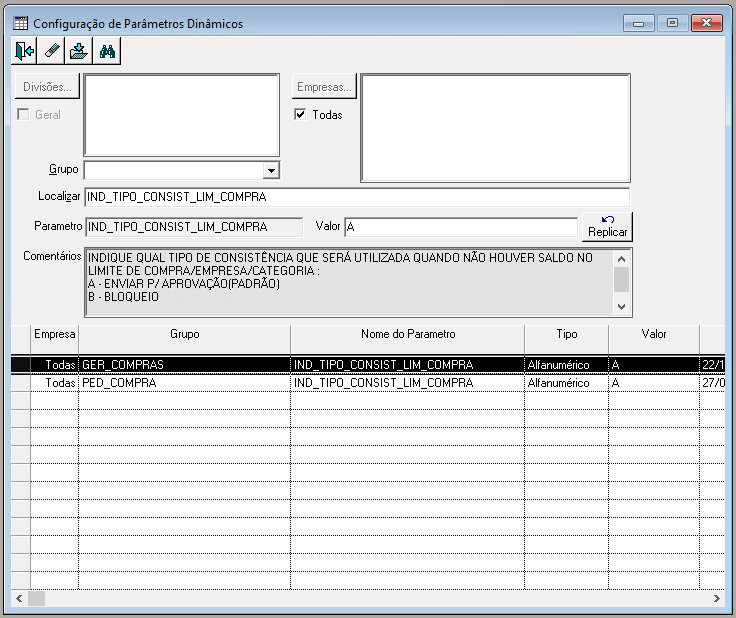
Task: Click the grid horizontal scroll right arrow
Action: pos(717,598)
